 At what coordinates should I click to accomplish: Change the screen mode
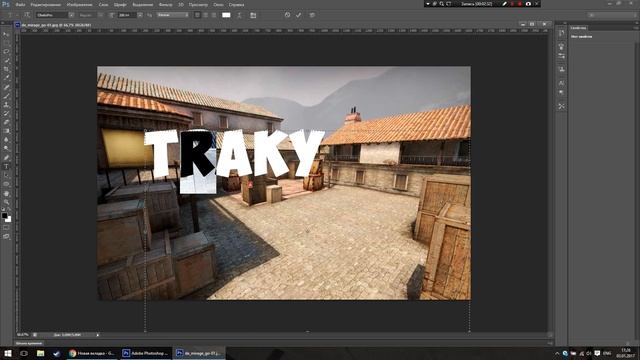click(6, 236)
